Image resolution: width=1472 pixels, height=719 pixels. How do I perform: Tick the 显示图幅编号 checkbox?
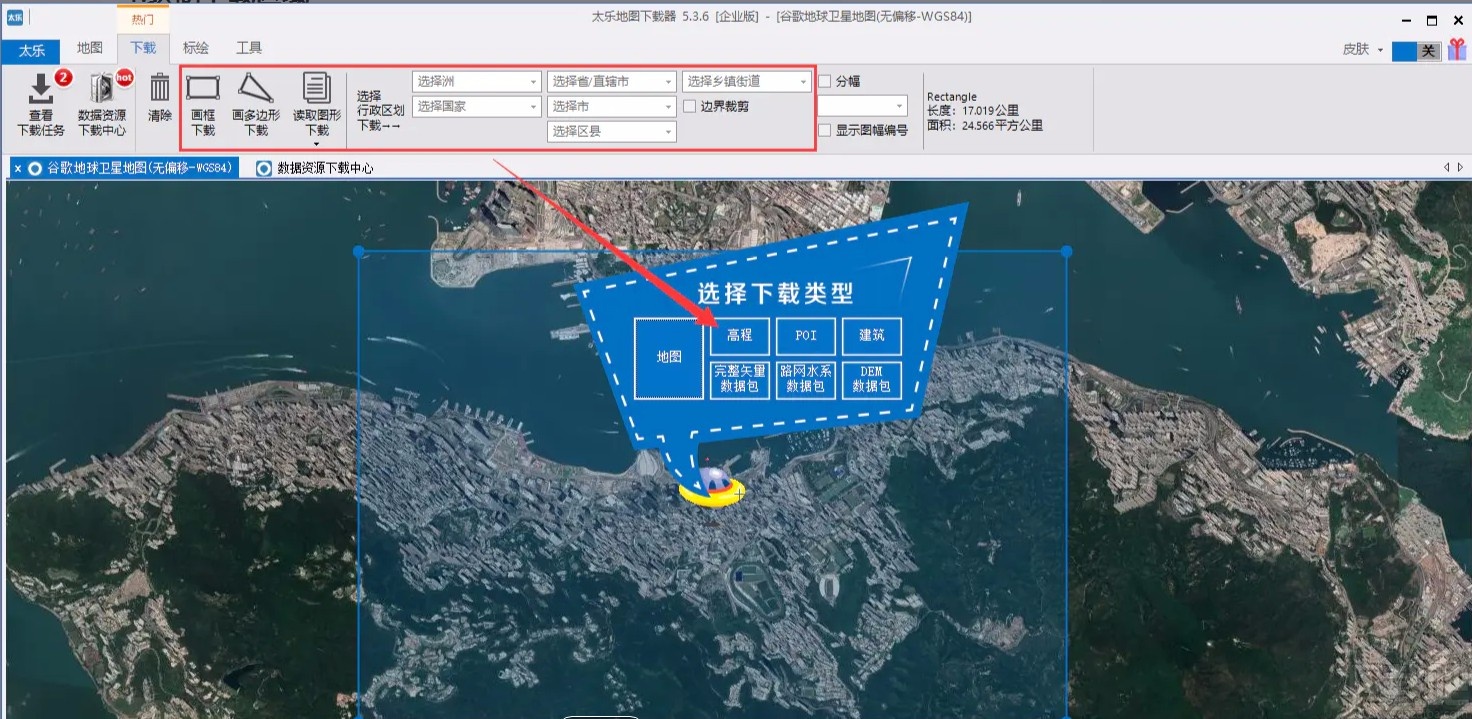click(825, 130)
